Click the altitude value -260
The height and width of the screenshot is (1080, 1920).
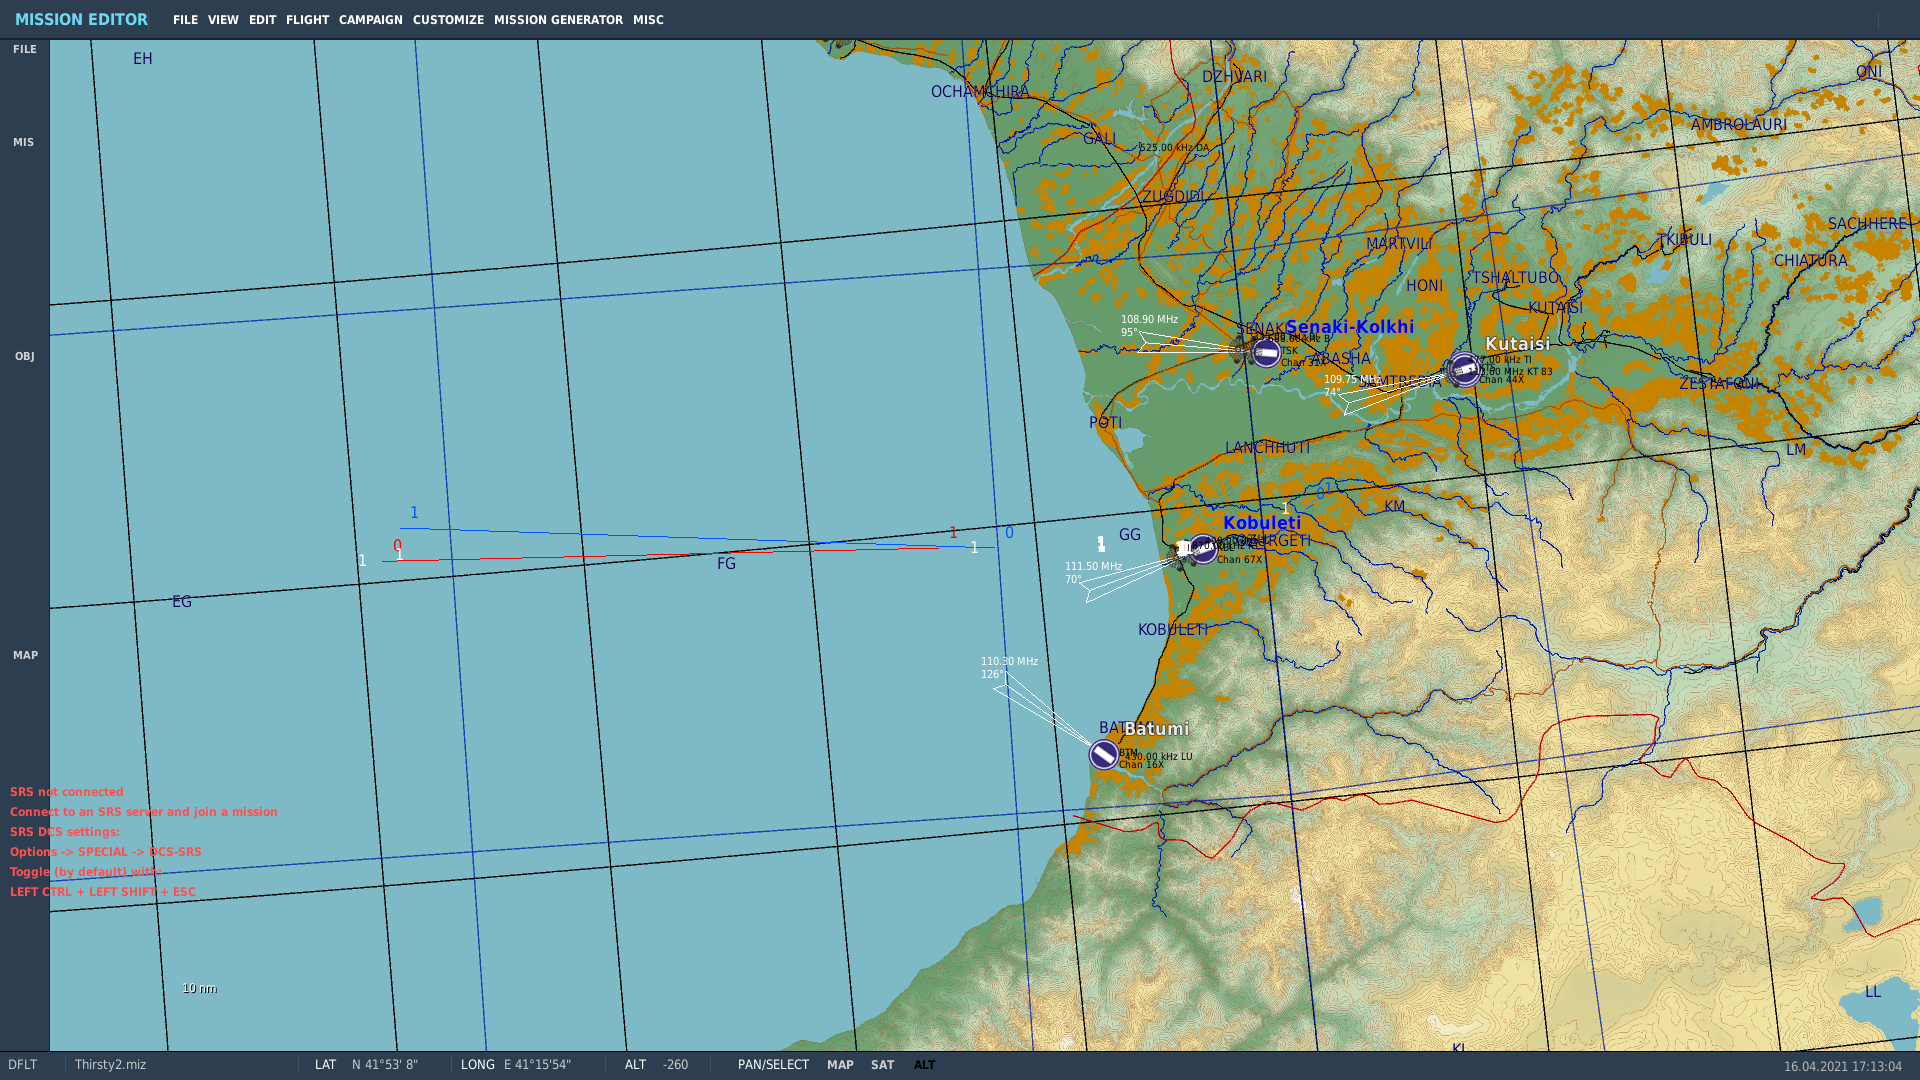pyautogui.click(x=676, y=1065)
